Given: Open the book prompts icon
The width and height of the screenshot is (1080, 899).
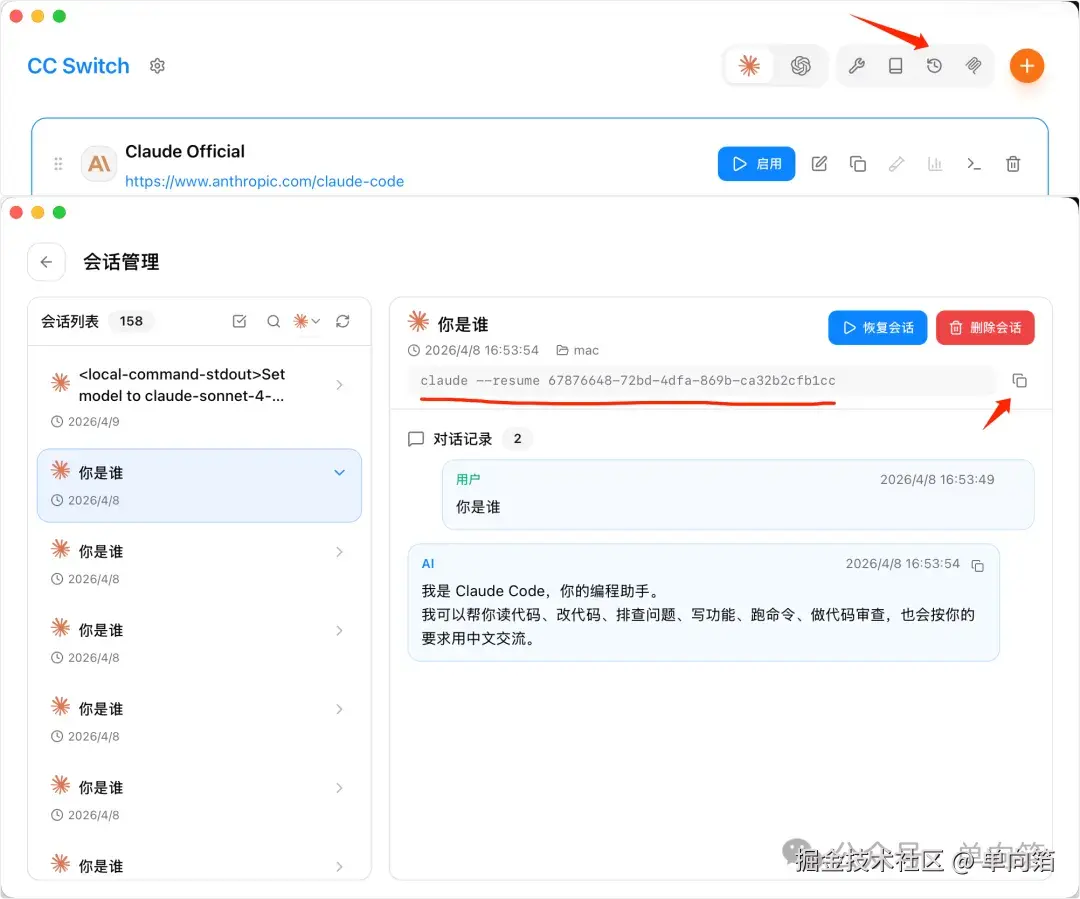Looking at the screenshot, I should click(895, 66).
